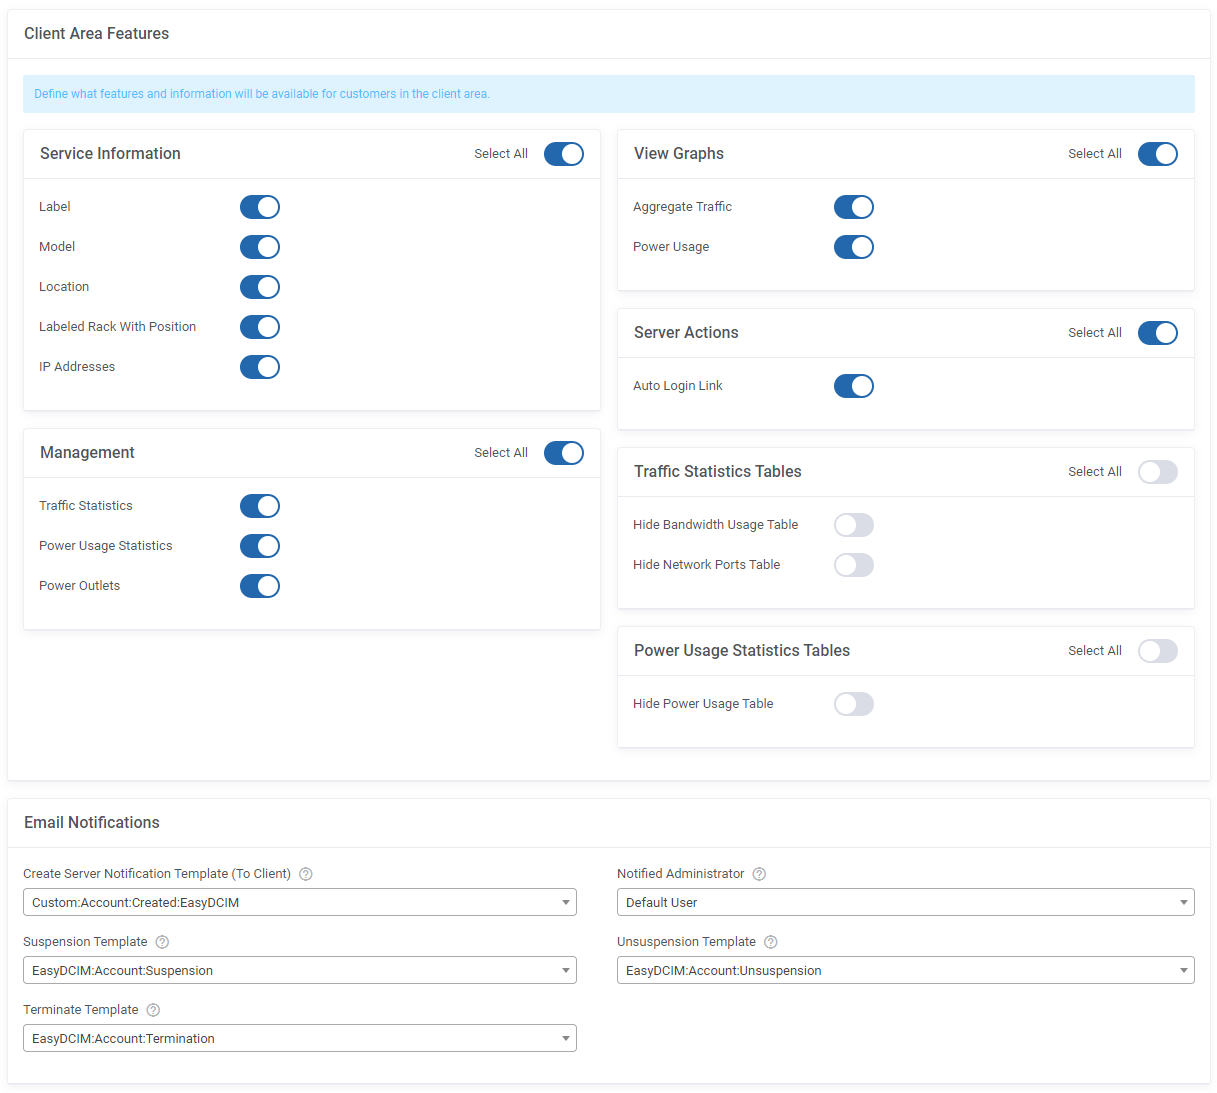Click the Server Actions panel title
The image size is (1217, 1093).
tap(686, 333)
